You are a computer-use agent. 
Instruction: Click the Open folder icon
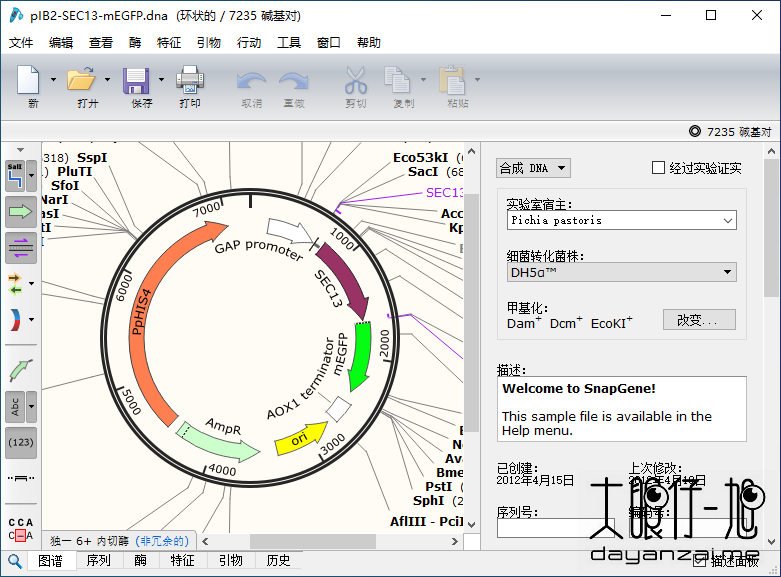click(x=81, y=80)
